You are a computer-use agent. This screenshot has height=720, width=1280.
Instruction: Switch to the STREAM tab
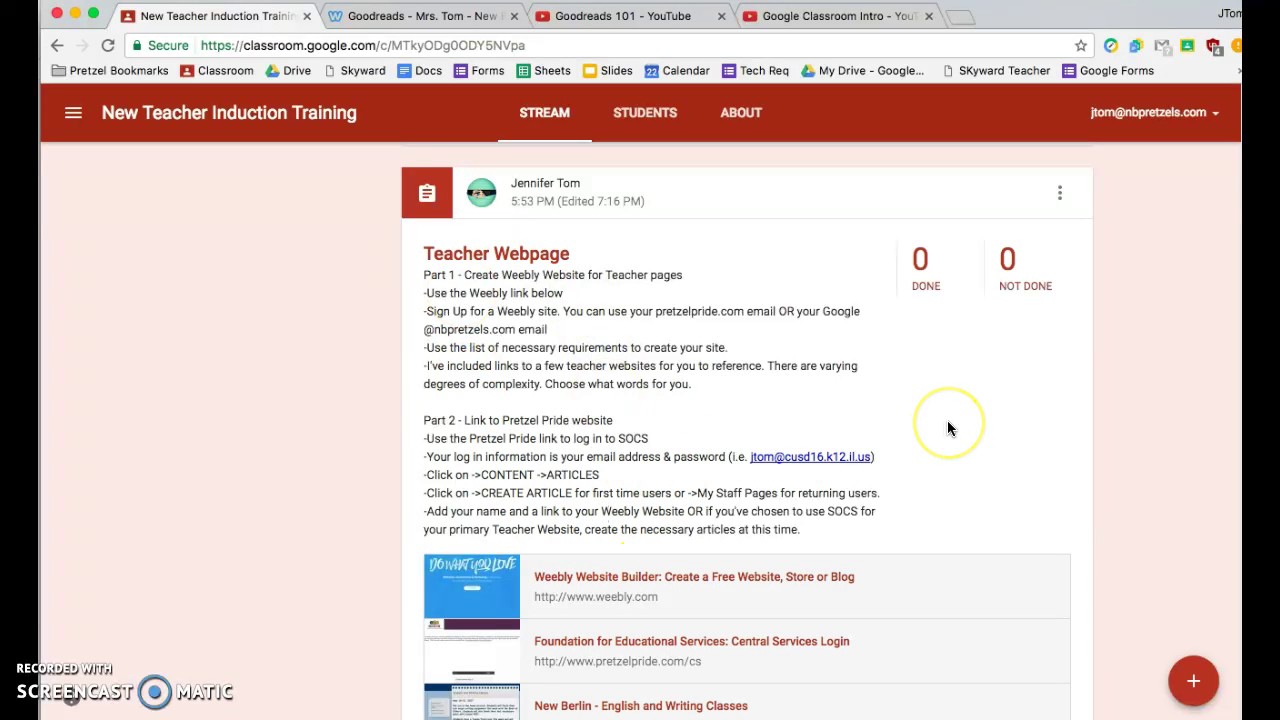[544, 113]
